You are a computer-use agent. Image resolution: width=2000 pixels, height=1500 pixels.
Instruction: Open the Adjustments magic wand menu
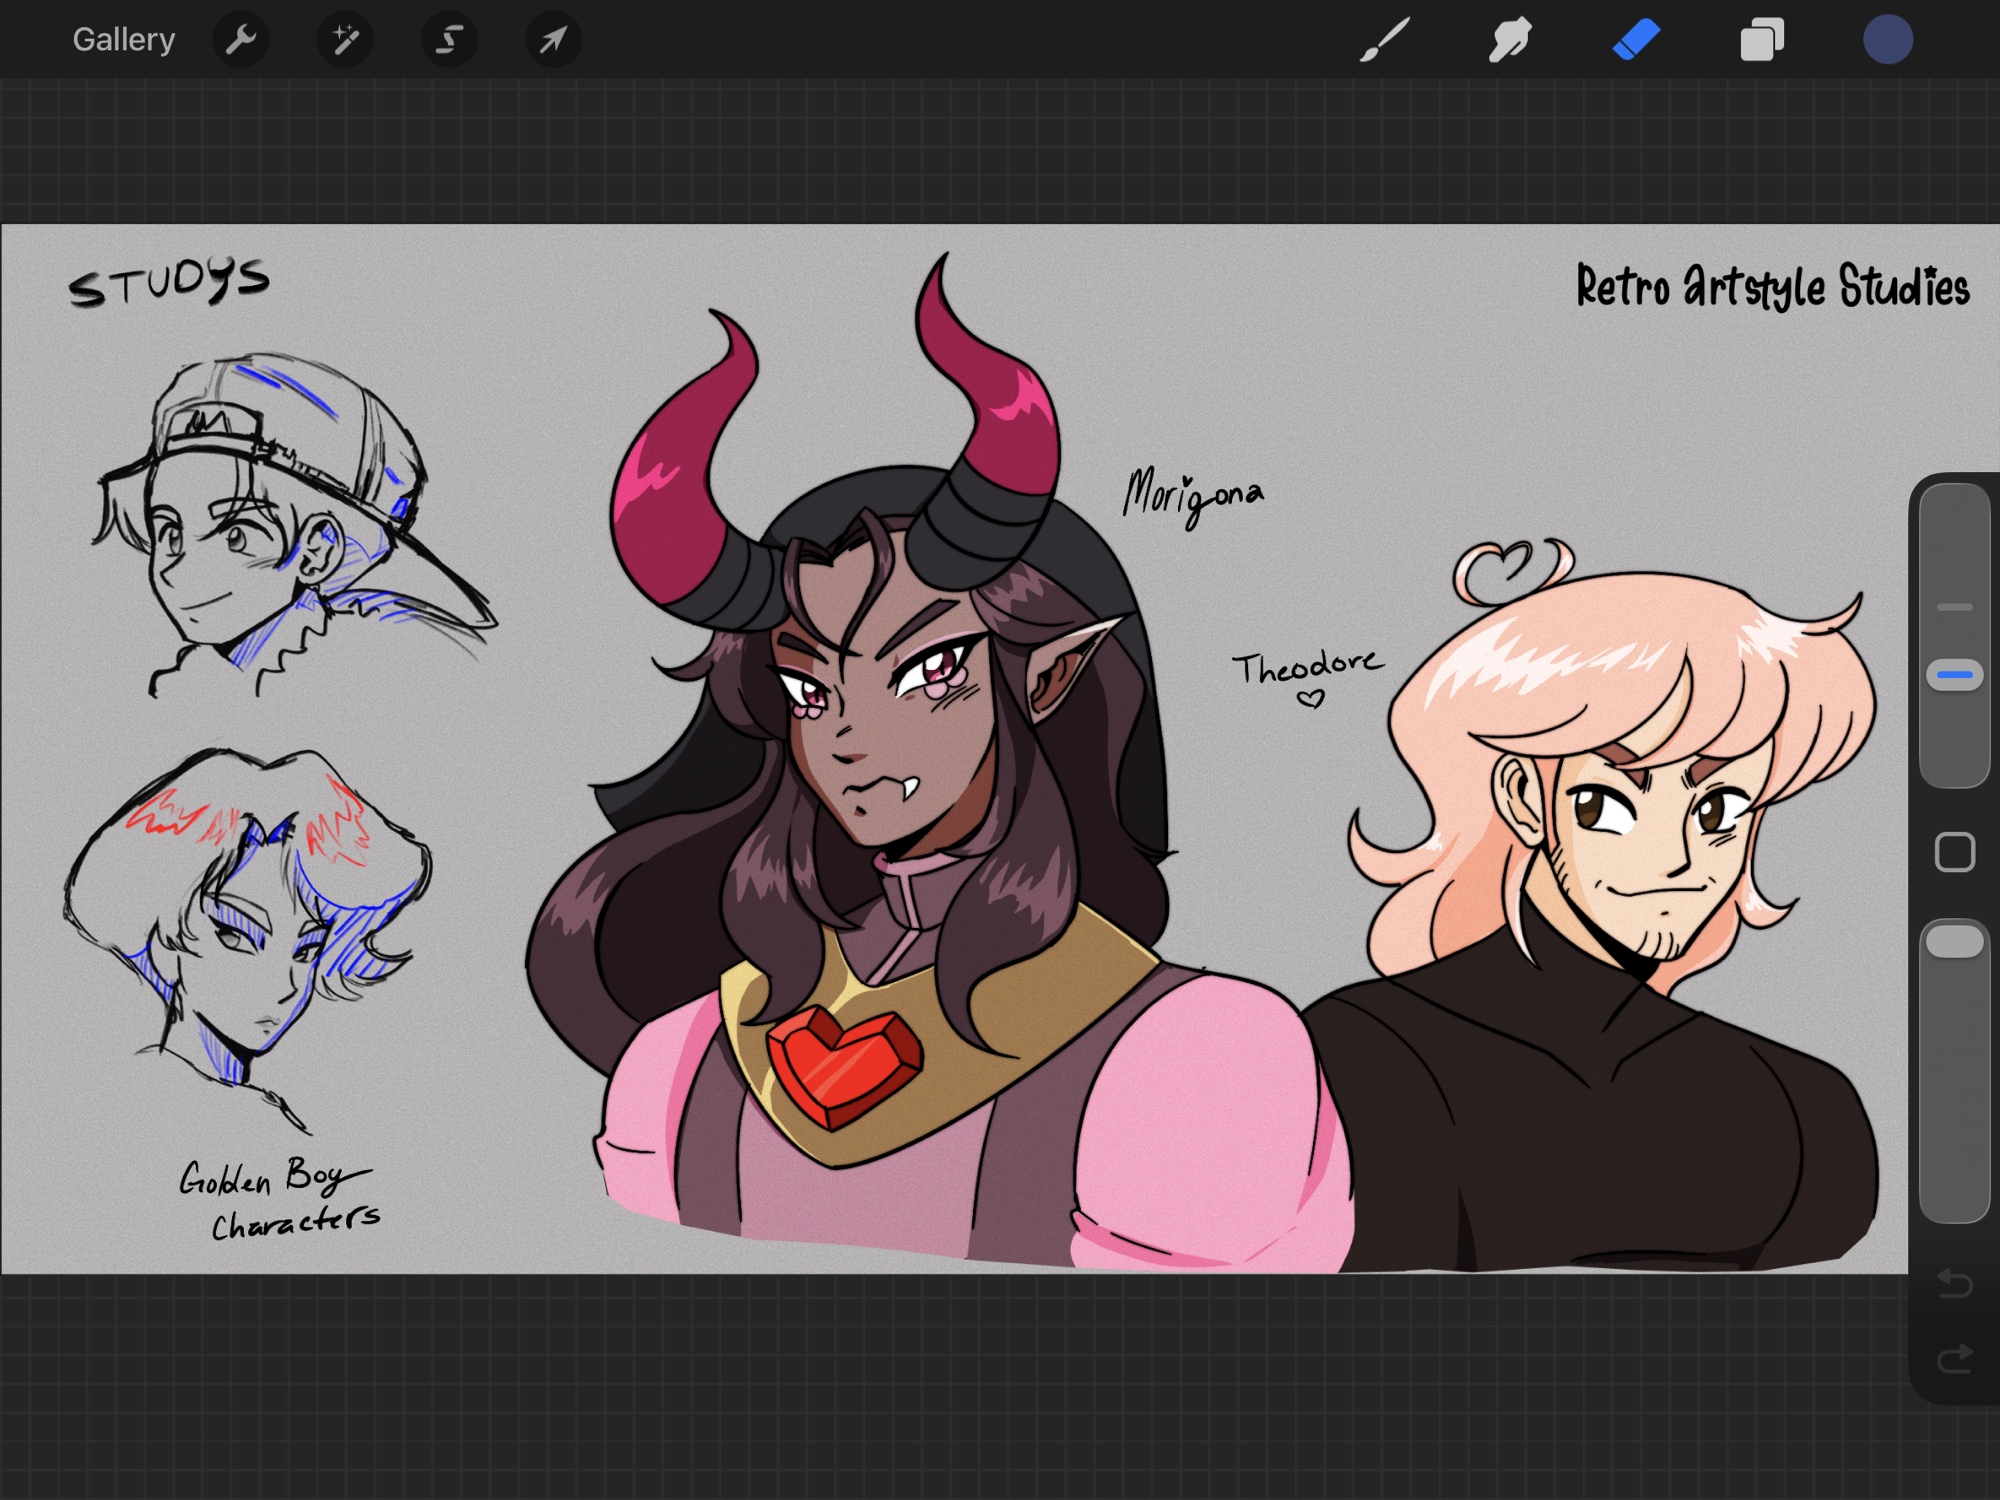[345, 40]
